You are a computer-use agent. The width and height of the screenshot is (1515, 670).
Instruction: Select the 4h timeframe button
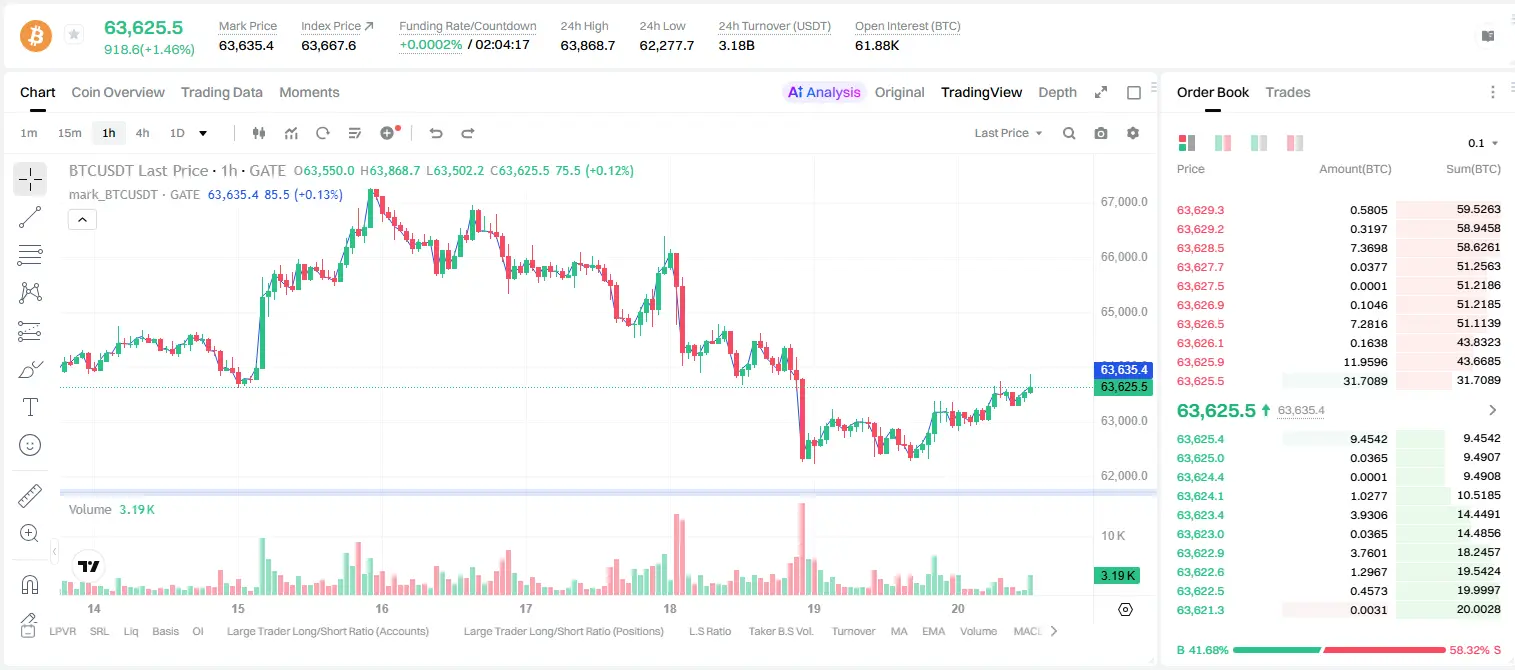click(x=143, y=133)
